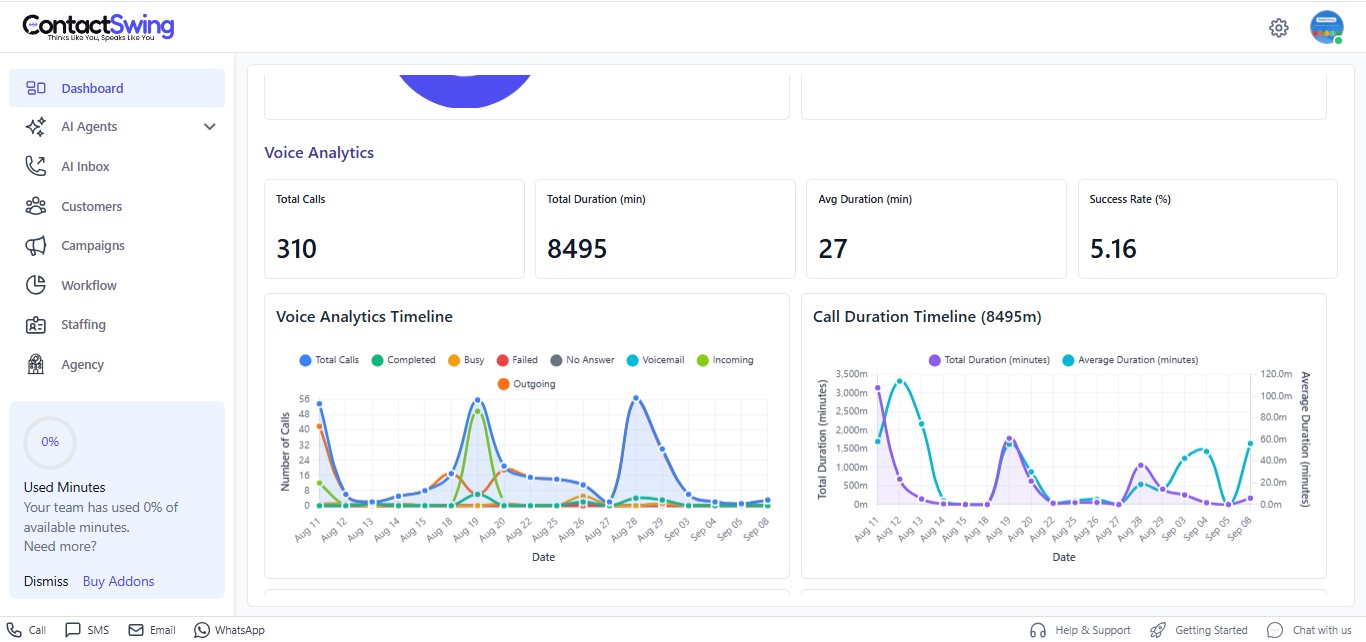Click the 0% used minutes progress ring
This screenshot has height=642, width=1366.
[50, 442]
